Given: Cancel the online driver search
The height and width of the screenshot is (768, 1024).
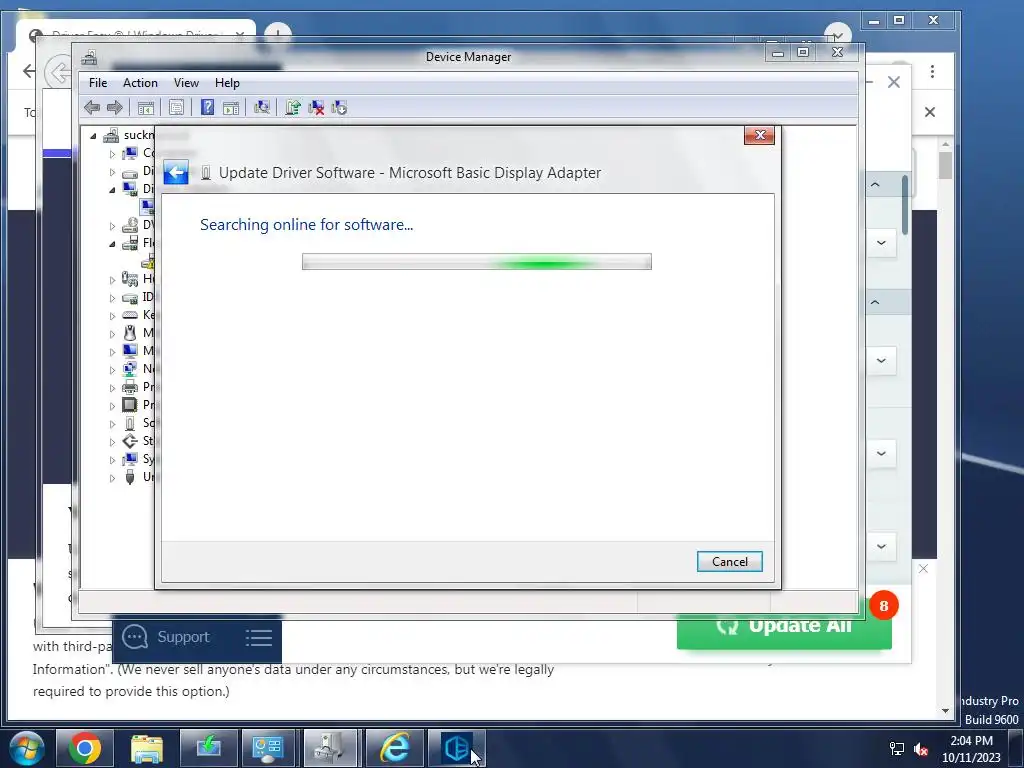Looking at the screenshot, I should 729,562.
